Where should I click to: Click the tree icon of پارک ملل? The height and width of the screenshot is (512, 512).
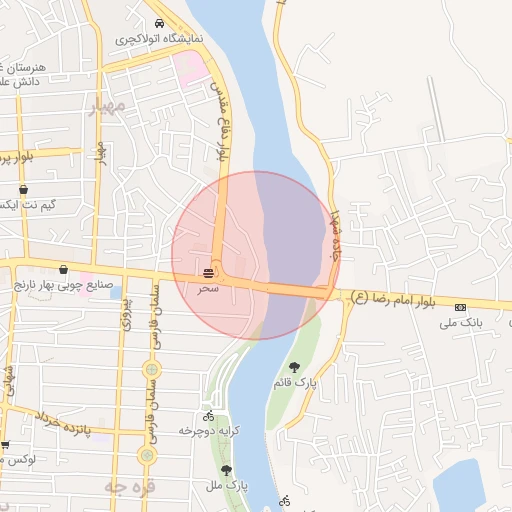coord(226,470)
